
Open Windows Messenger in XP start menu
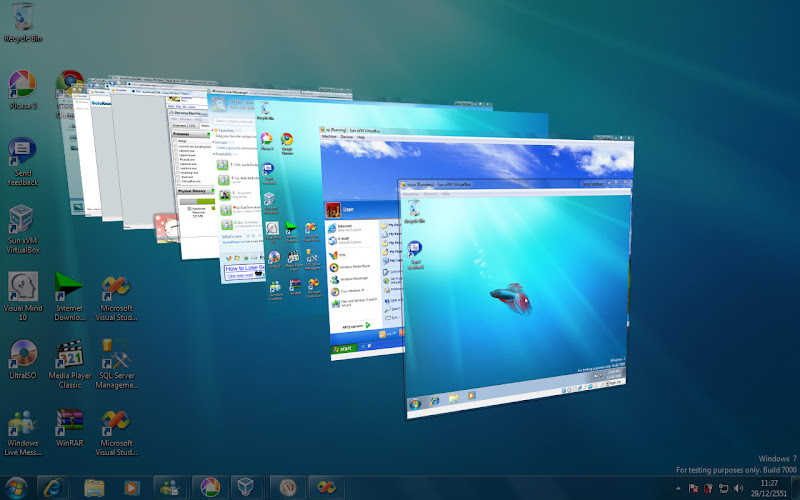click(349, 279)
